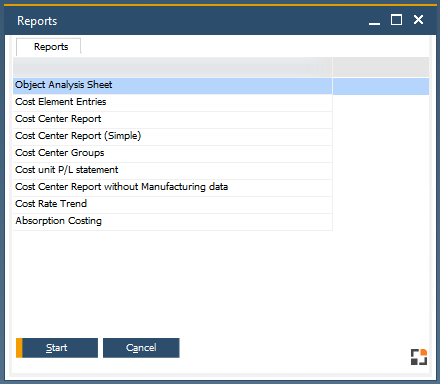Select Cost Center Report without Manufacturing data

point(173,187)
